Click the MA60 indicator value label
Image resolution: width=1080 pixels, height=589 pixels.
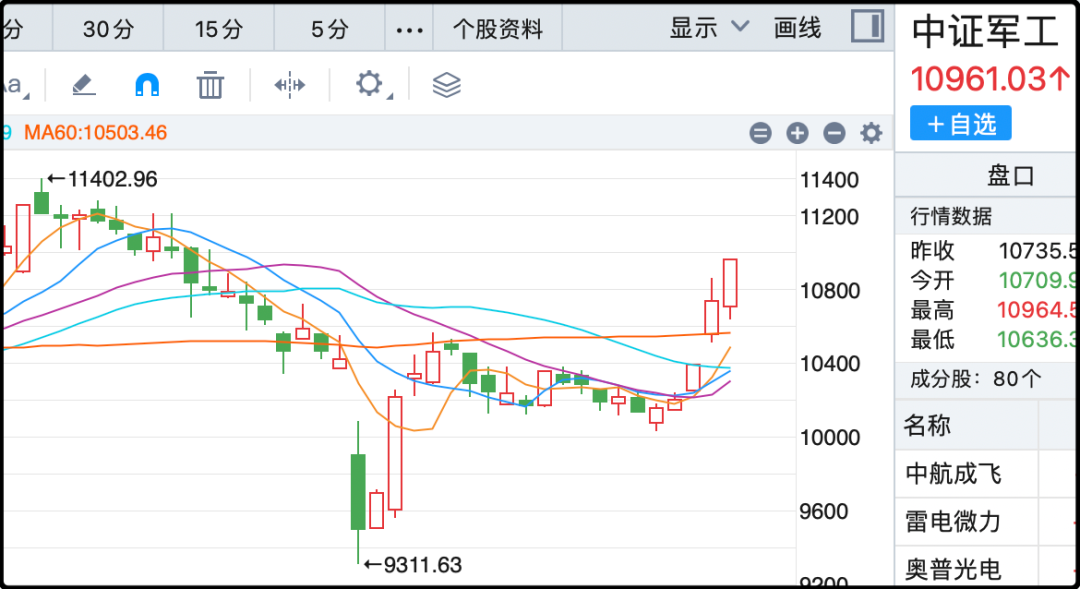[96, 133]
